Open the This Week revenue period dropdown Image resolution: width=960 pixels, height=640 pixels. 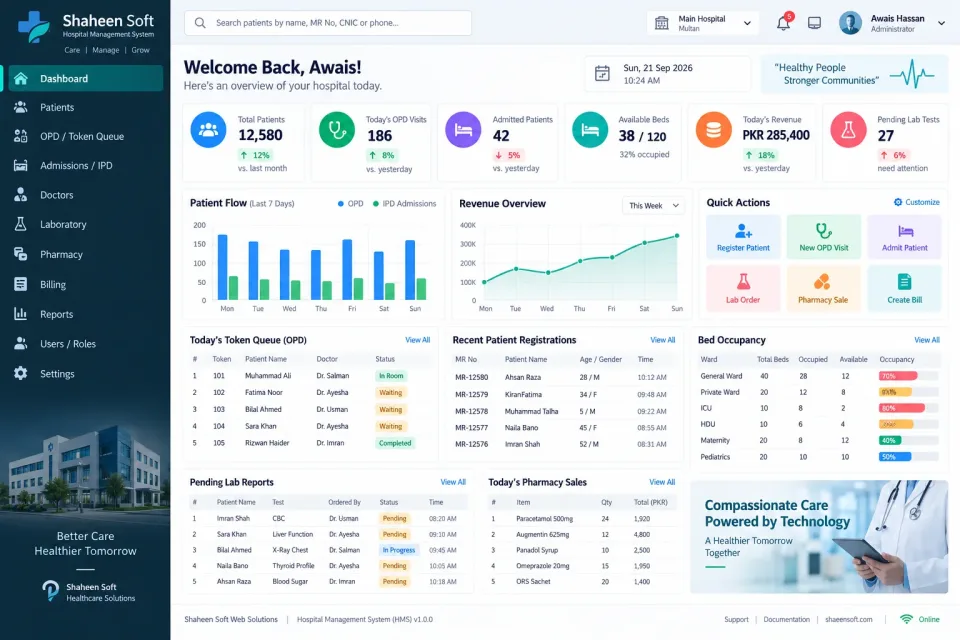(653, 206)
